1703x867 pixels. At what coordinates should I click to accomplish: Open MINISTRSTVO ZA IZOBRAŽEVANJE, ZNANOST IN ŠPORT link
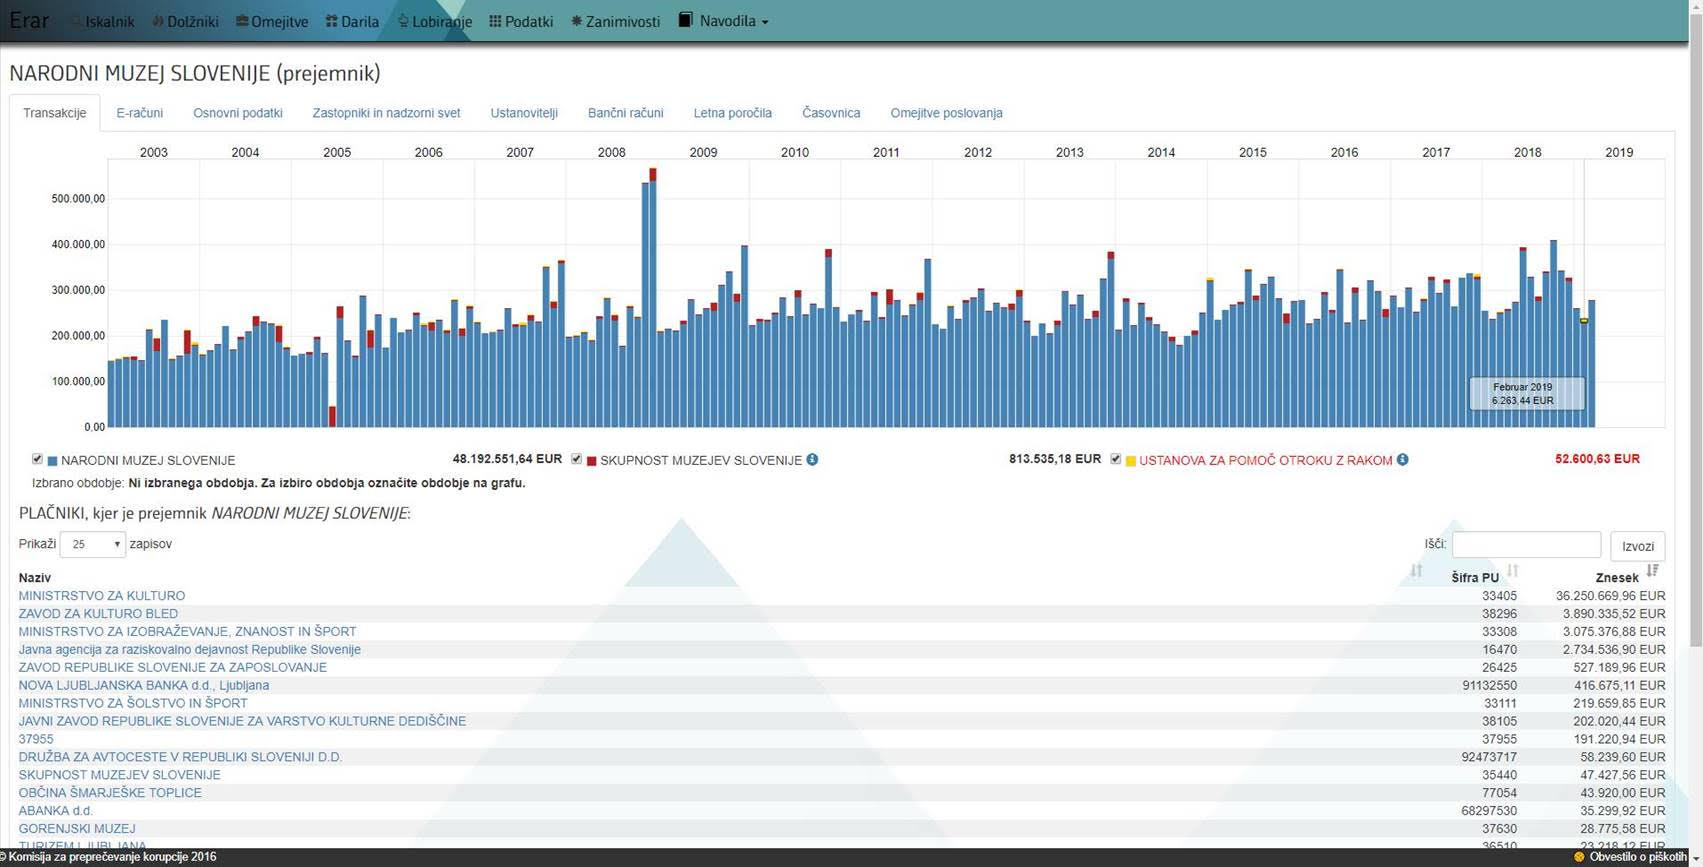pyautogui.click(x=187, y=632)
